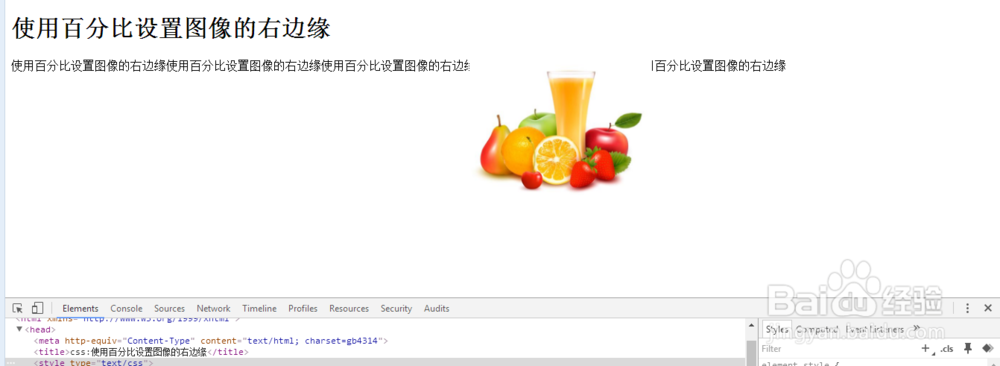The height and width of the screenshot is (366, 1000).
Task: Open DevTools three-dot customize menu
Action: coord(967,309)
